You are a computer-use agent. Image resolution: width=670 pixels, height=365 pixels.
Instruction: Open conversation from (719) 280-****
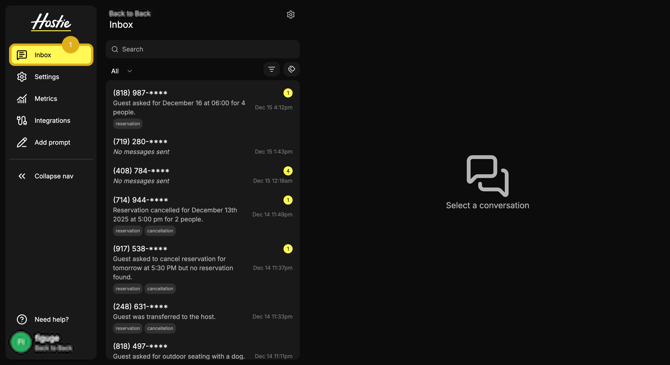(203, 146)
